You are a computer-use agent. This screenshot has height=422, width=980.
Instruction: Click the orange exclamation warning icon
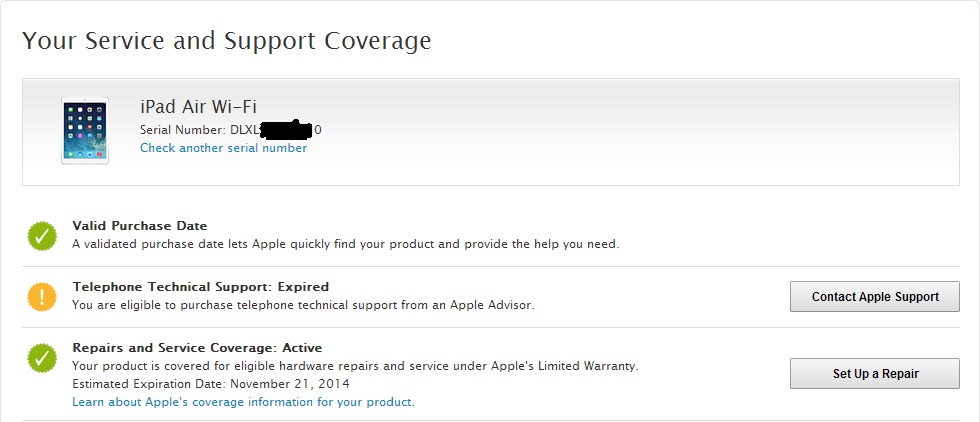42,296
